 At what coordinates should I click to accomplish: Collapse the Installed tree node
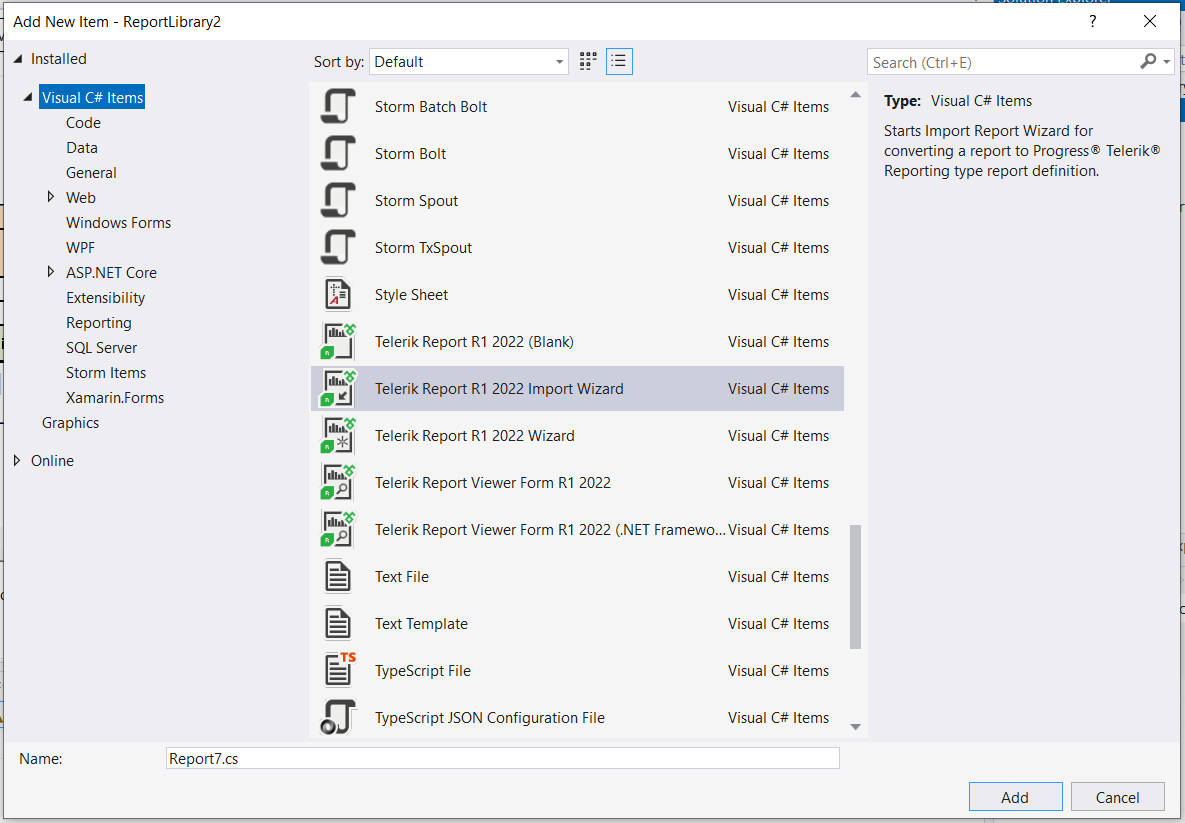click(x=17, y=59)
